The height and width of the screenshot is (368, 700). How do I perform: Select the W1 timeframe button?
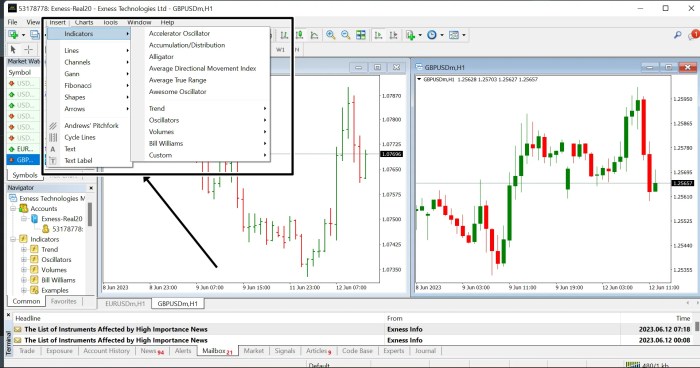[x=280, y=50]
